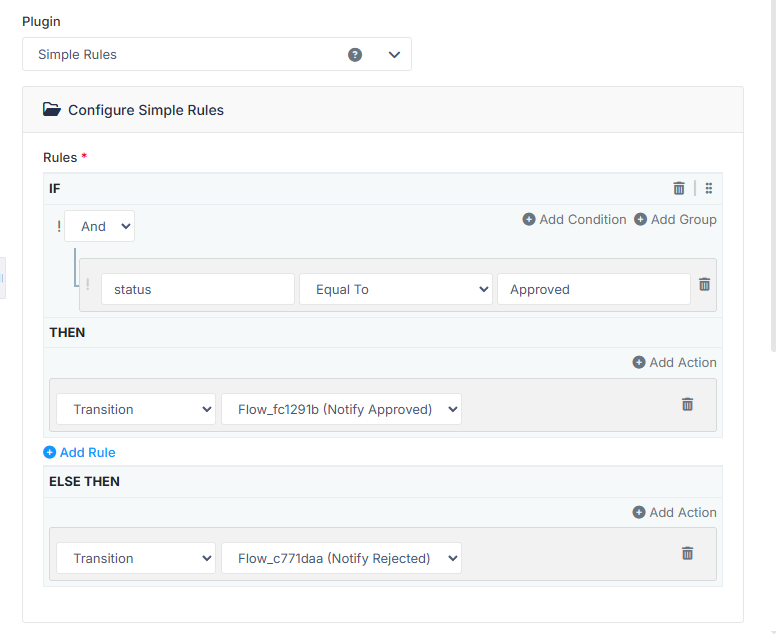The image size is (776, 639).
Task: Click Add Action under ELSE THEN section
Action: click(x=675, y=512)
